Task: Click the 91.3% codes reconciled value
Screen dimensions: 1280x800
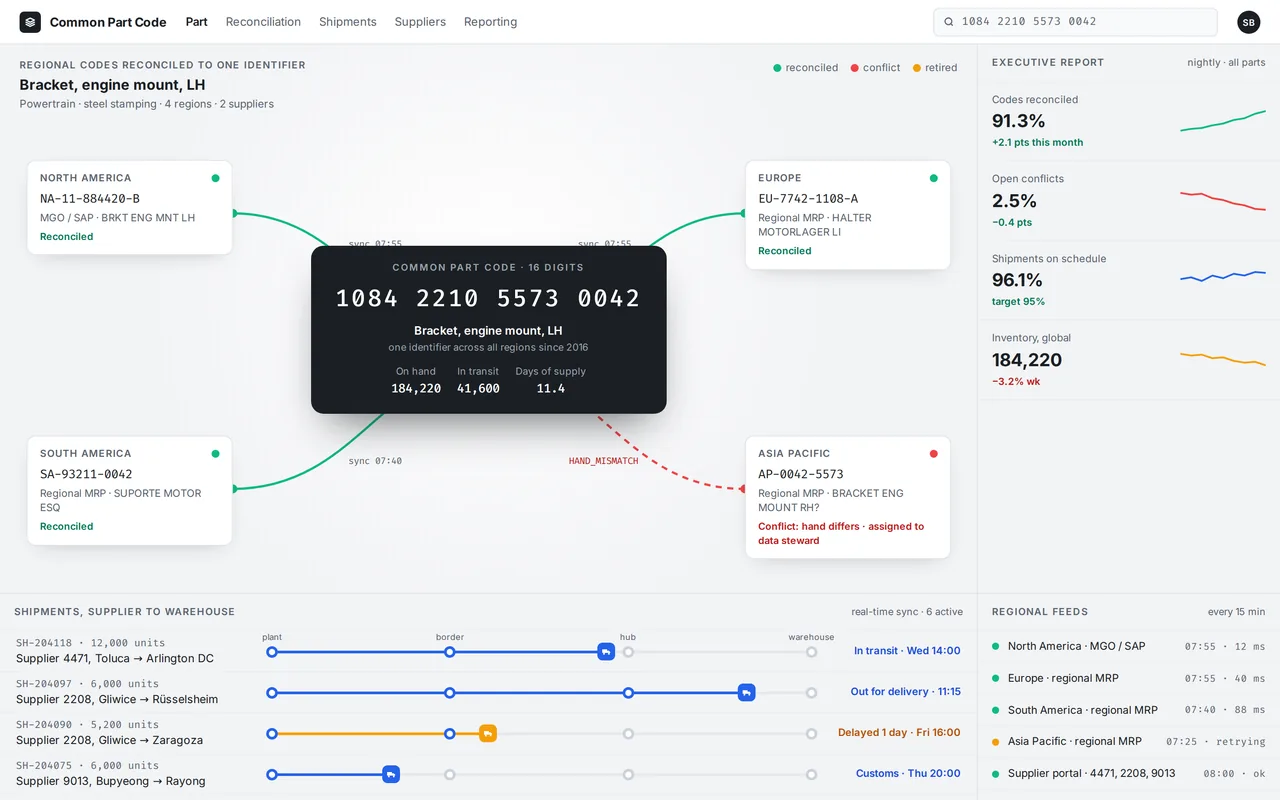Action: click(1018, 121)
